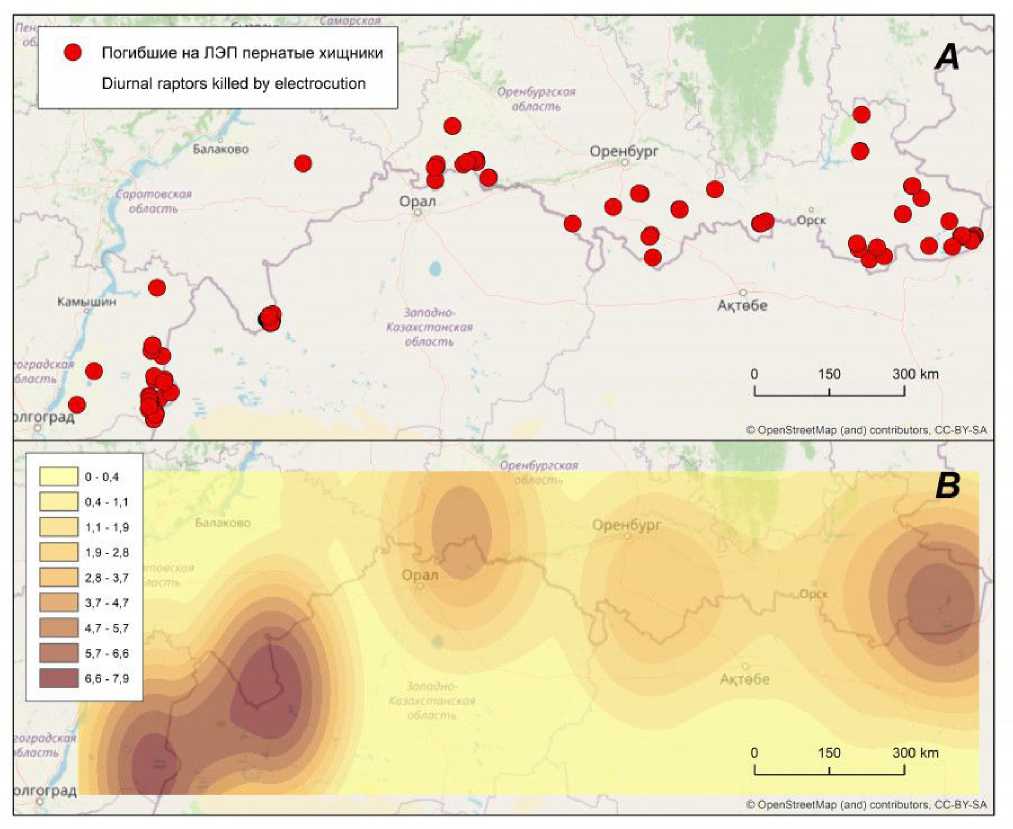Click 'Западно-Казахстанская область' label in map A
The image size is (1013, 829).
[x=429, y=327]
